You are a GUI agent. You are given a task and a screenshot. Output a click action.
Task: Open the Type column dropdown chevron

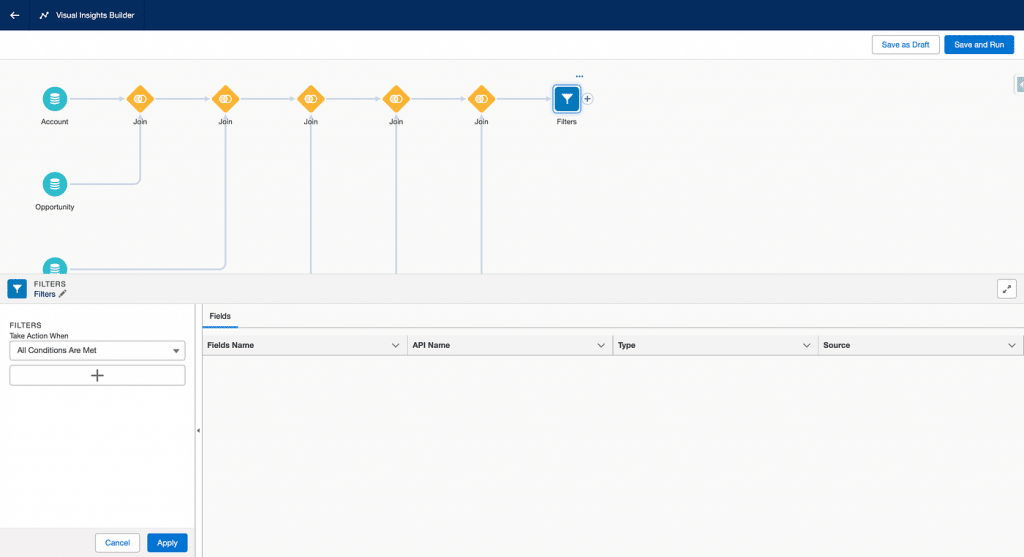807,345
